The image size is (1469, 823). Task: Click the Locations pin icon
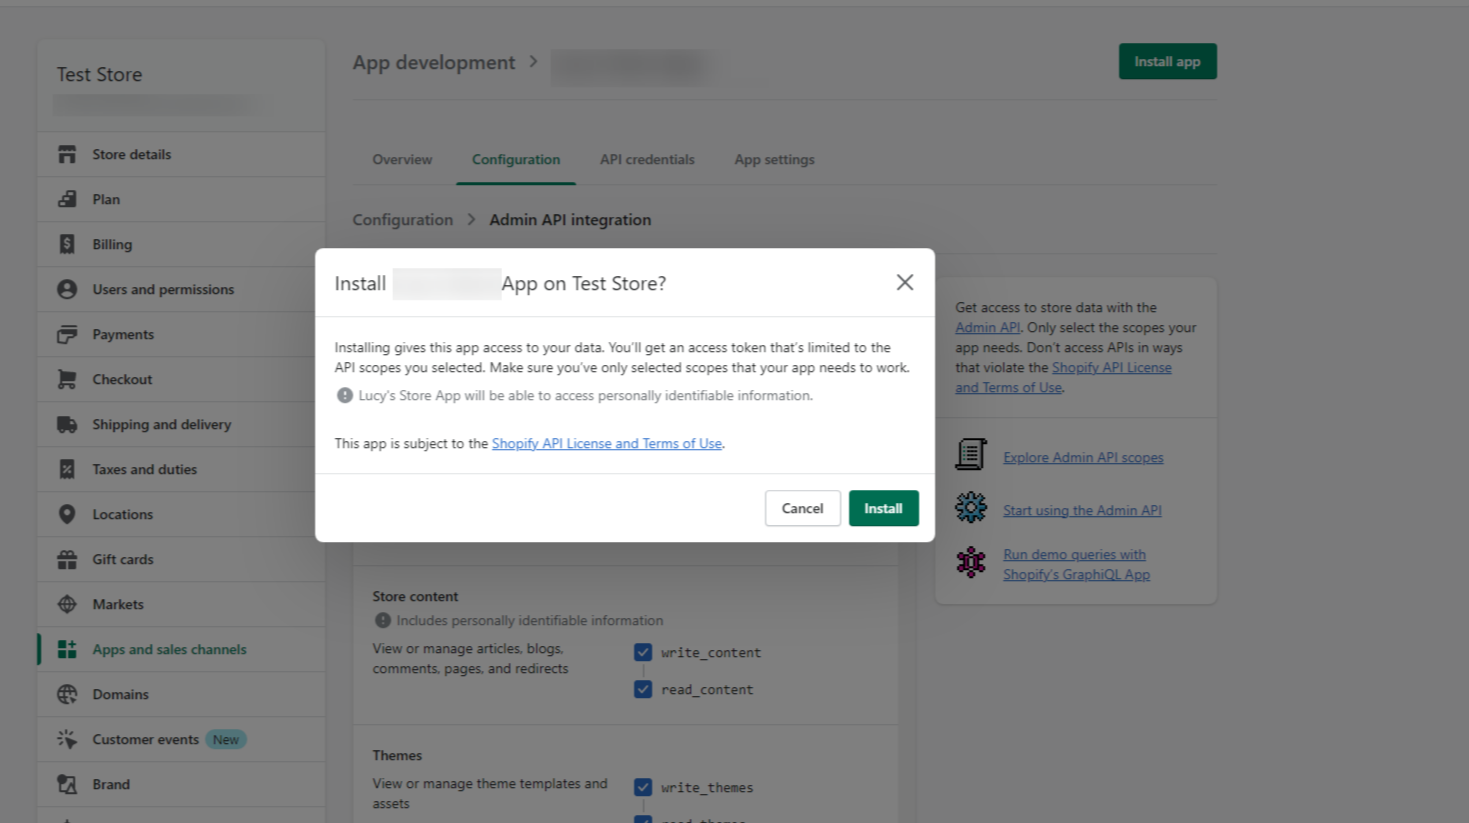pos(67,514)
